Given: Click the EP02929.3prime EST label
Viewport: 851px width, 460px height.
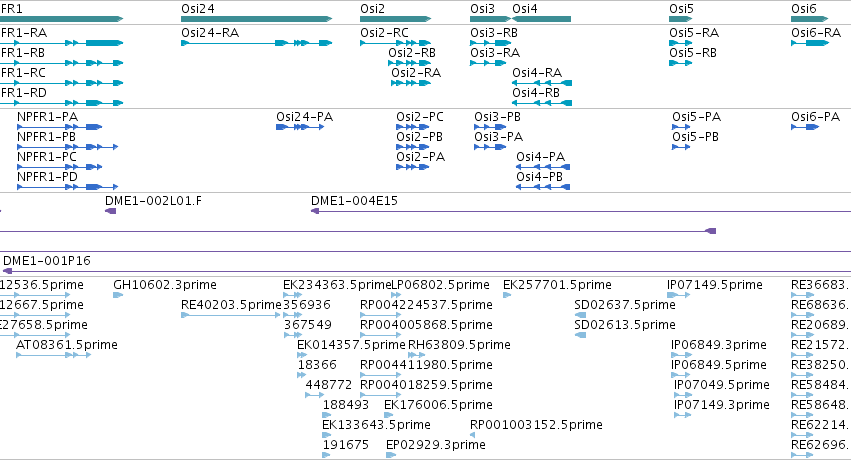Looking at the screenshot, I should pos(436,445).
